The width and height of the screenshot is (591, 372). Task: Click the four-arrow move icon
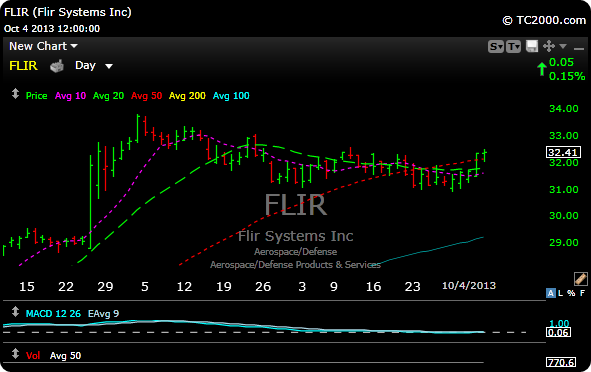tap(549, 46)
